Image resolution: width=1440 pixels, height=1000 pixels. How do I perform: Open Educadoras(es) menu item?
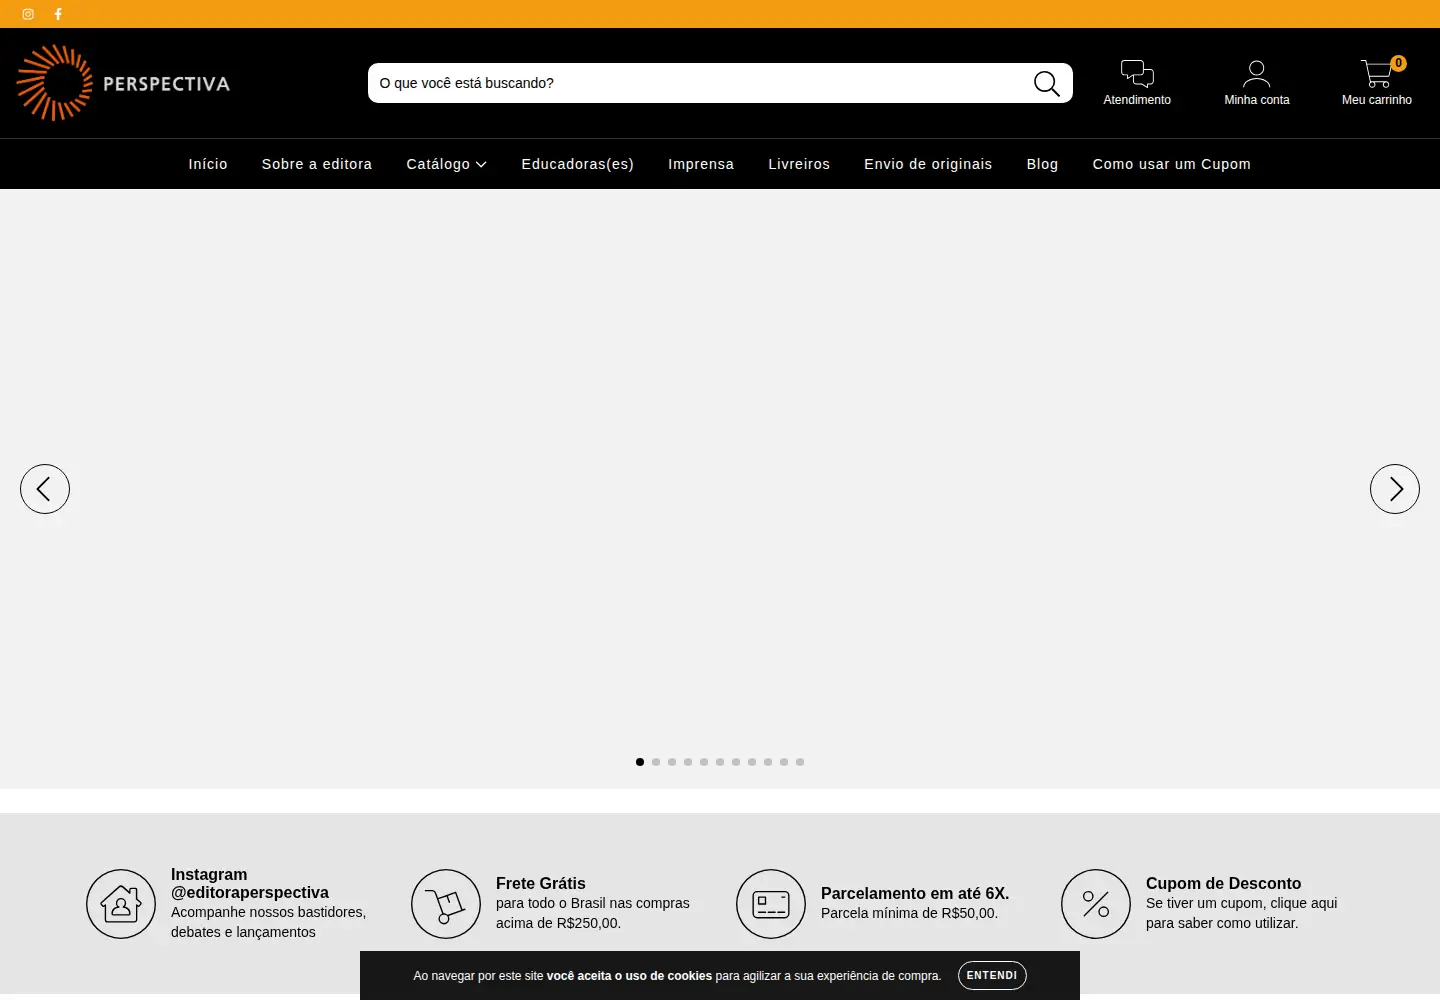click(x=578, y=164)
